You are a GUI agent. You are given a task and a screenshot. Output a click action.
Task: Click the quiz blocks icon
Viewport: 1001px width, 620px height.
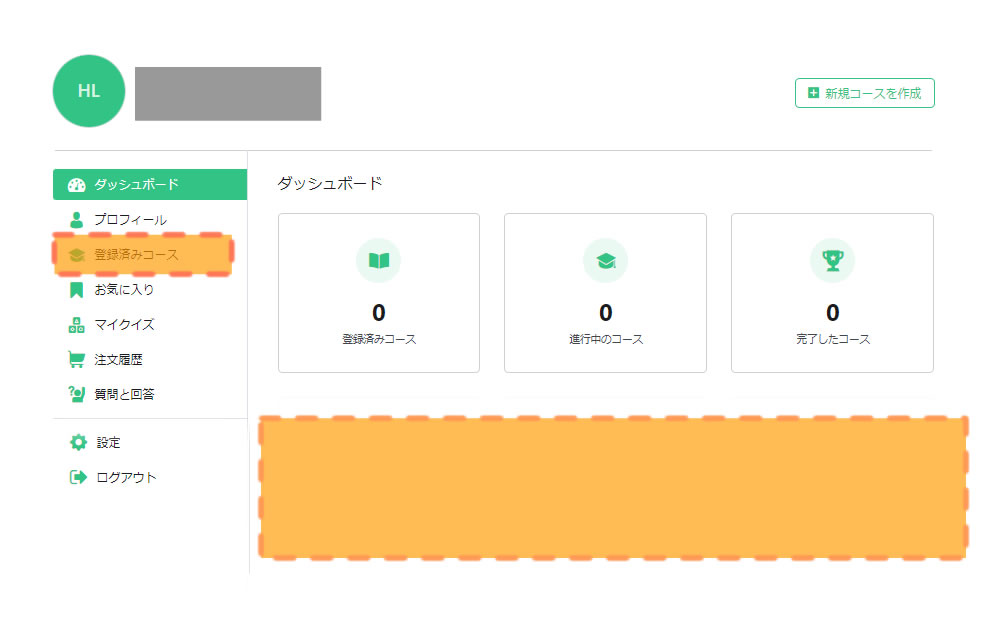pos(77,325)
